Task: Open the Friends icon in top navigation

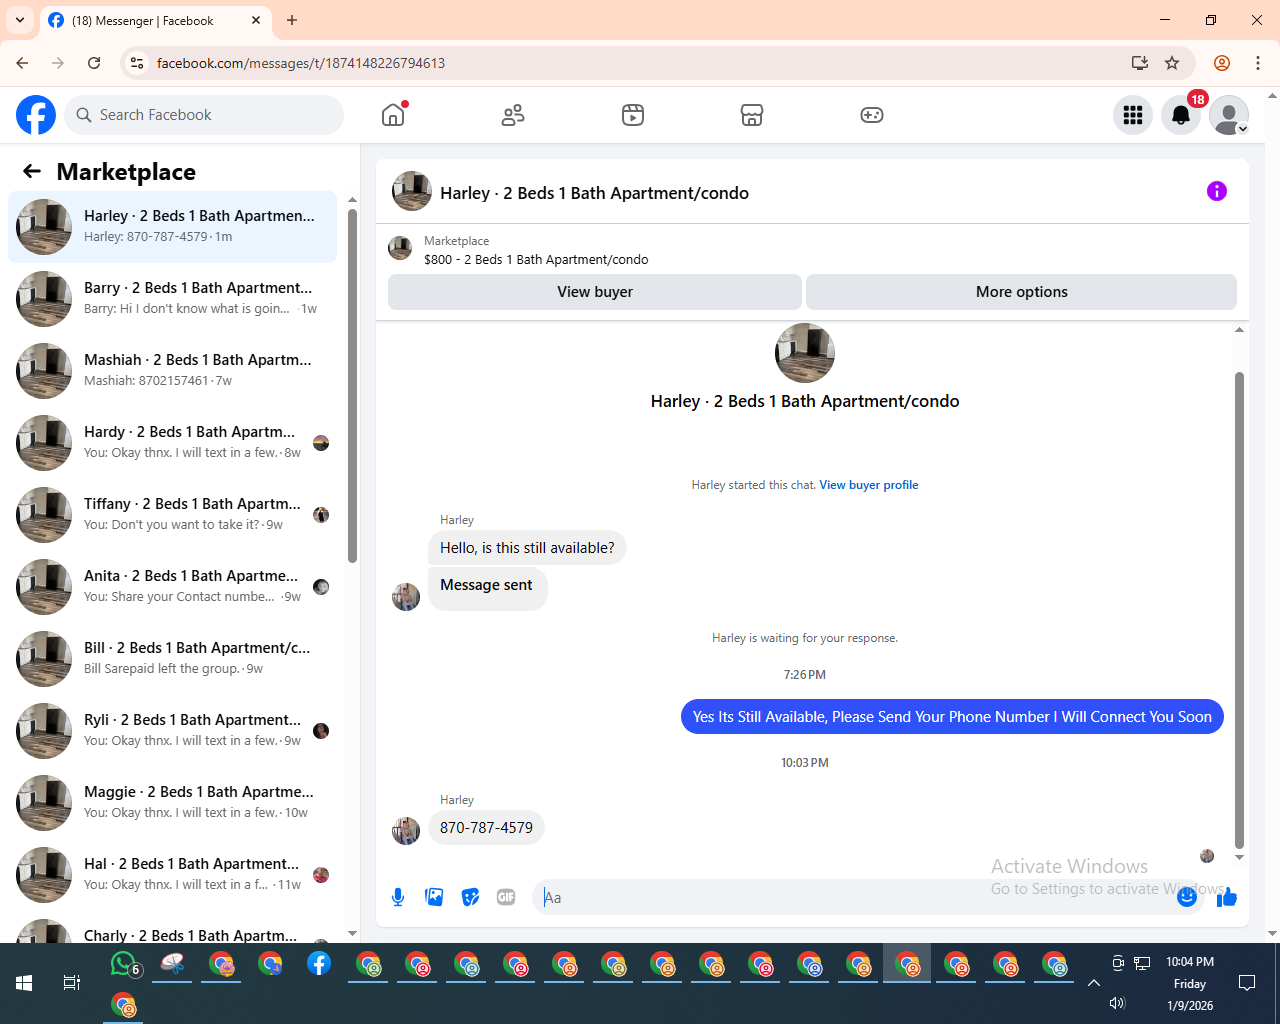Action: click(513, 115)
